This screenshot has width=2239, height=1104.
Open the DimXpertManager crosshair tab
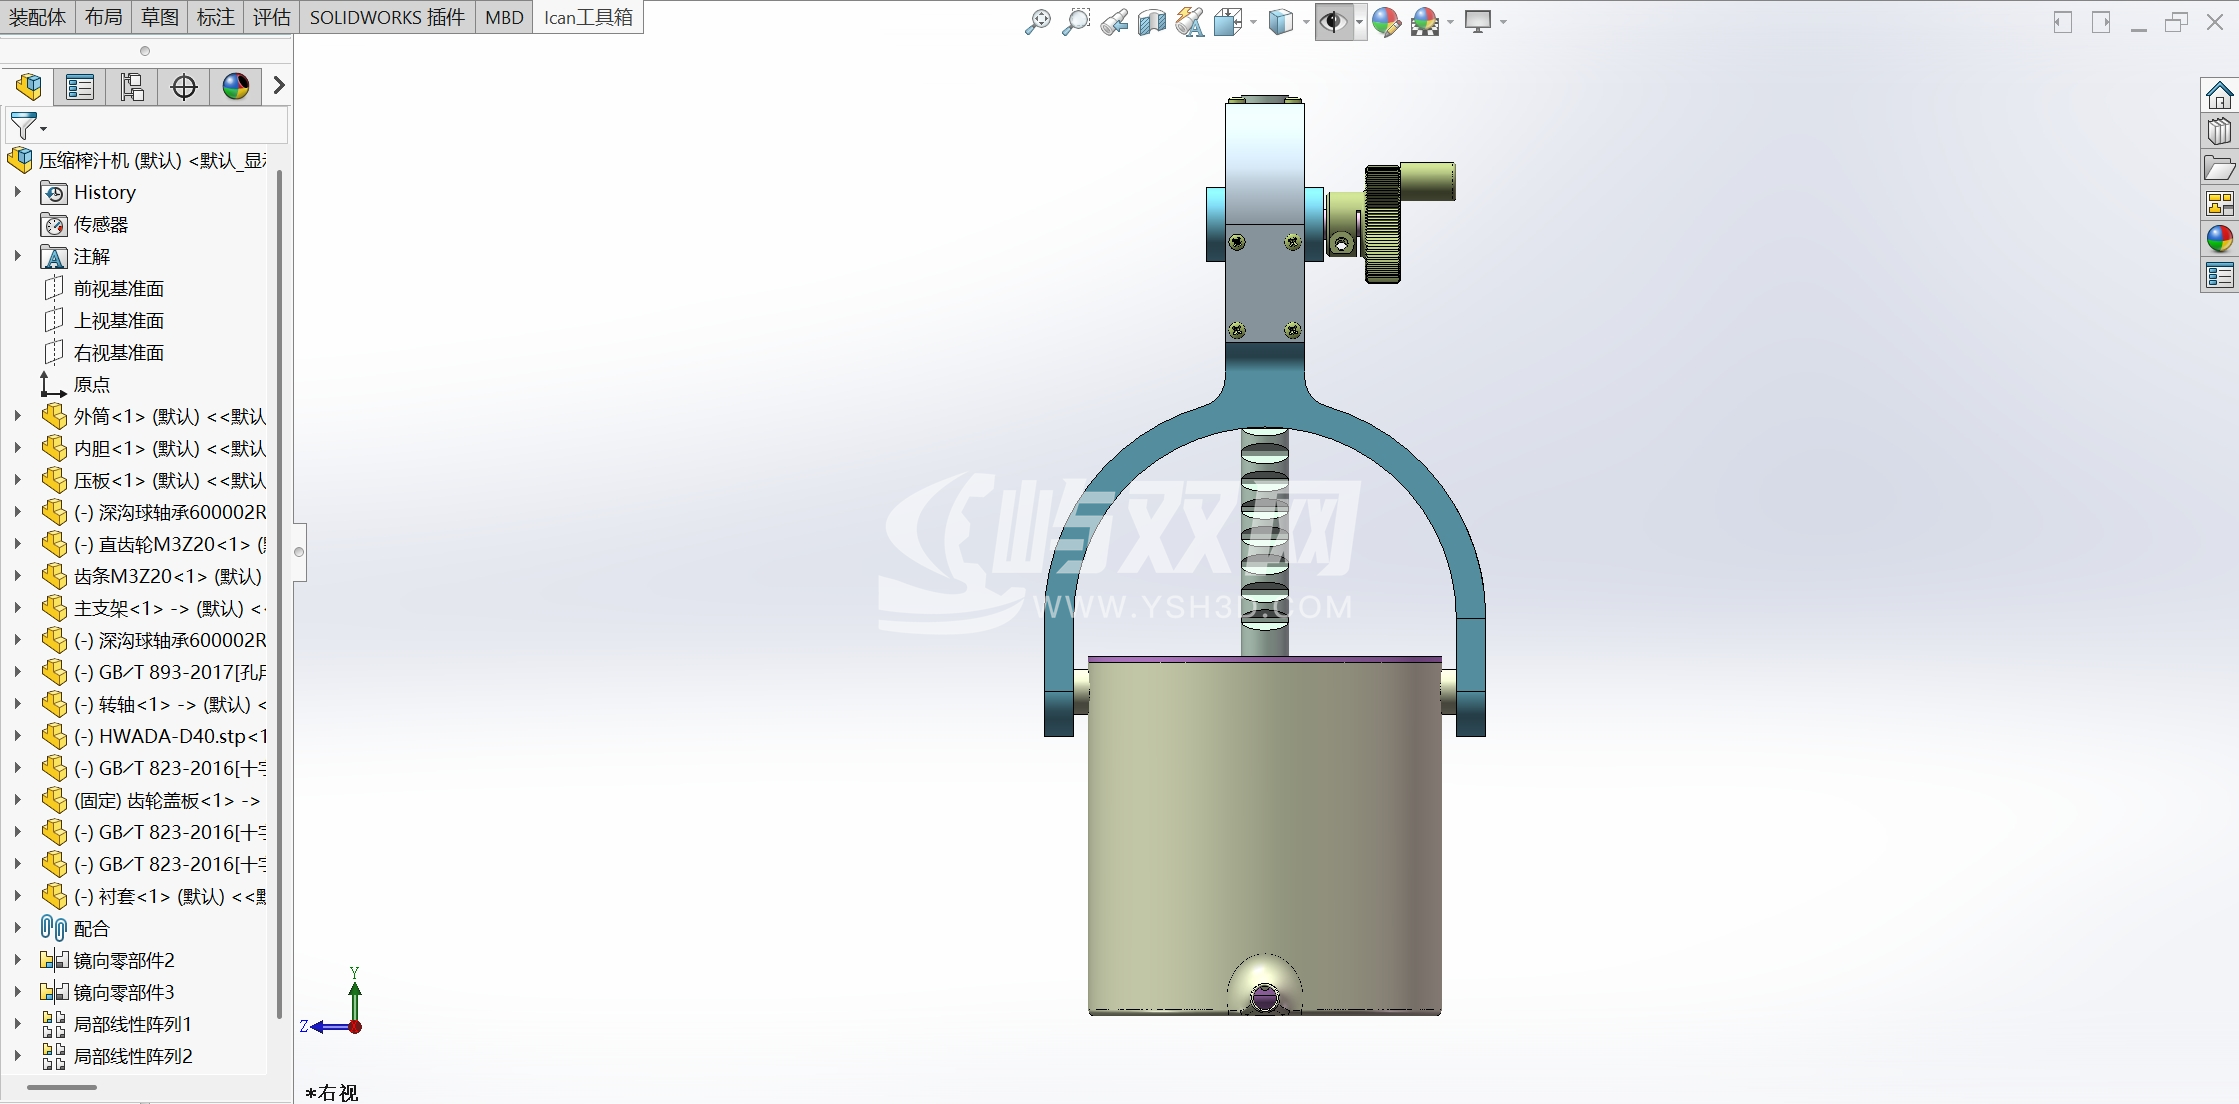(184, 87)
